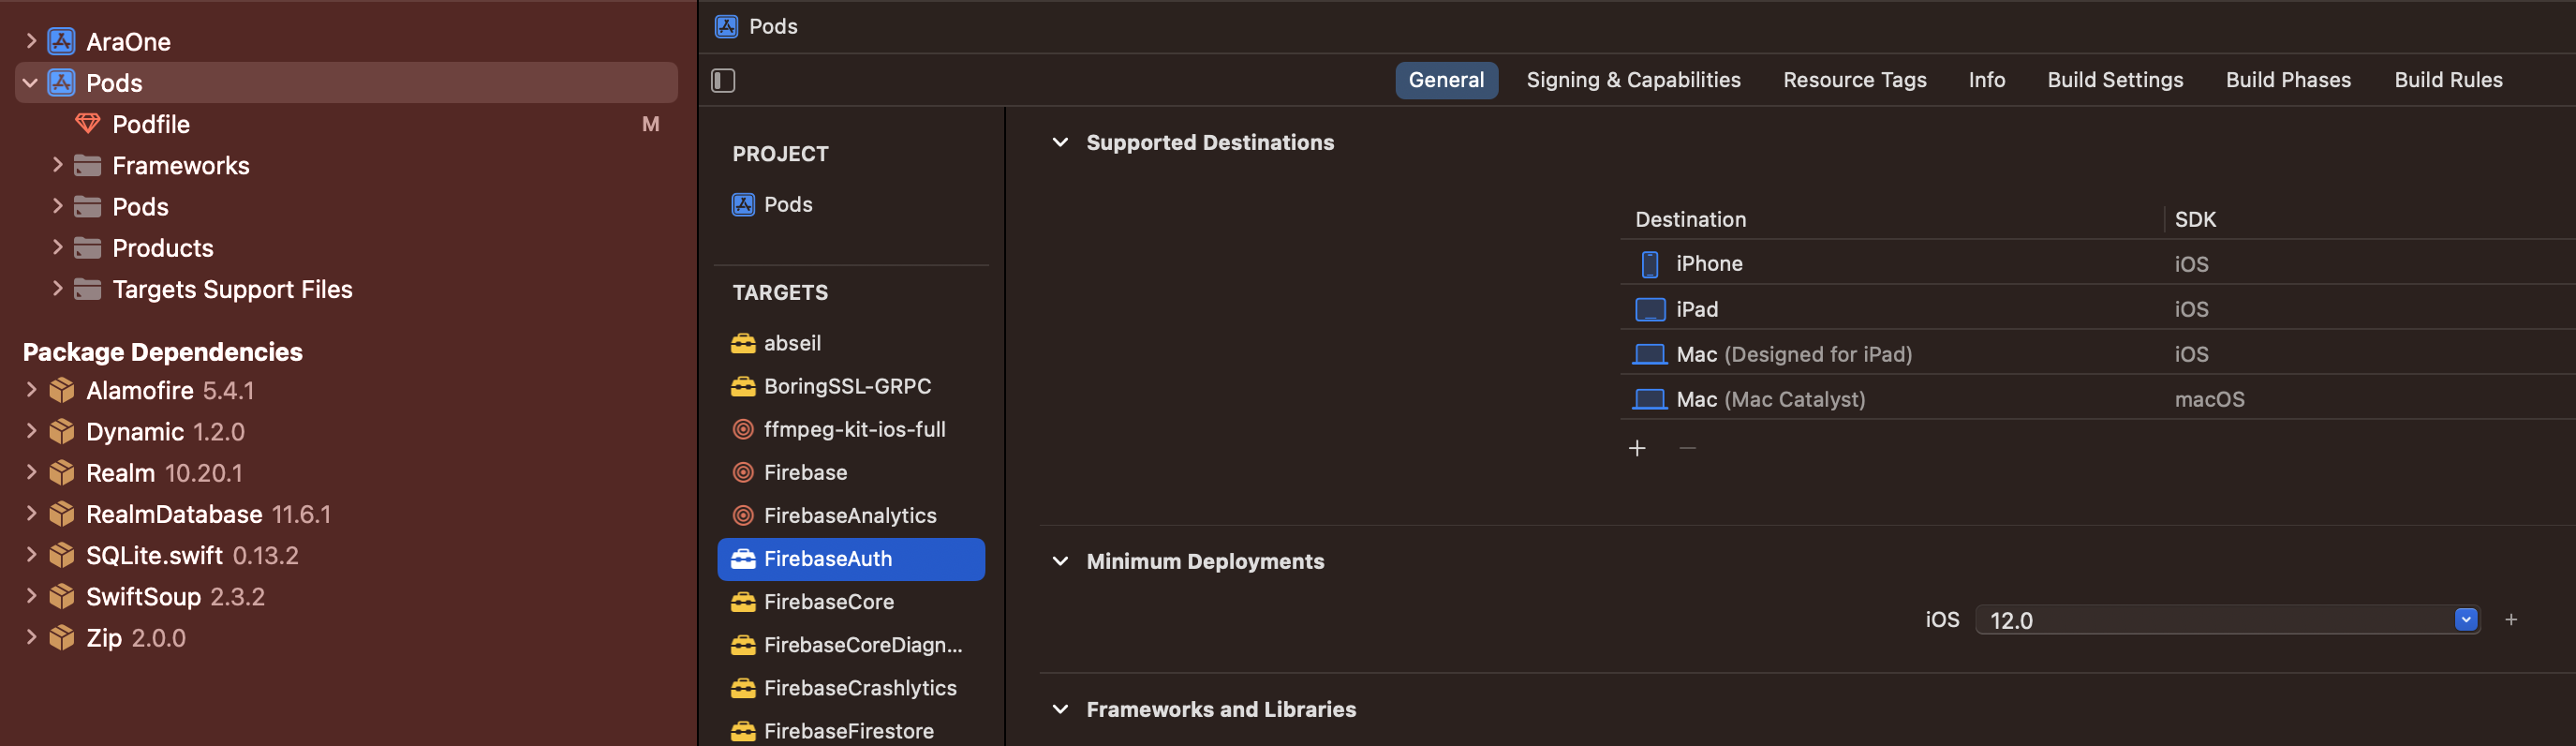Select the General tab

(x=1446, y=80)
